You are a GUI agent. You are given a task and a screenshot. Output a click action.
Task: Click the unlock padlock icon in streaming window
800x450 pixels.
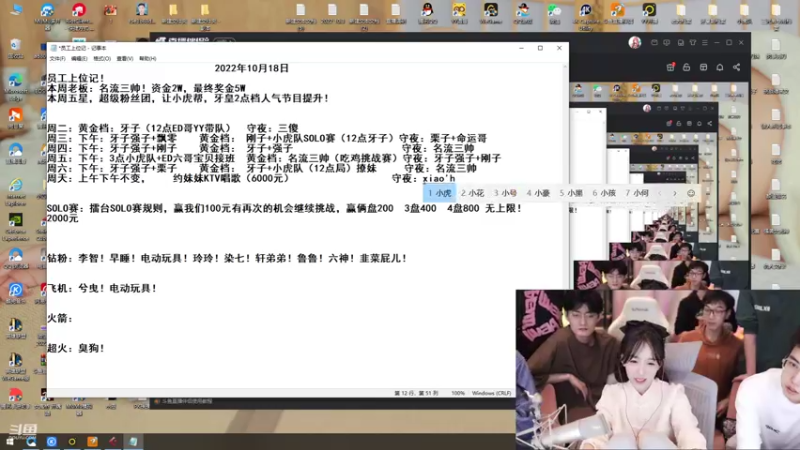(x=686, y=67)
